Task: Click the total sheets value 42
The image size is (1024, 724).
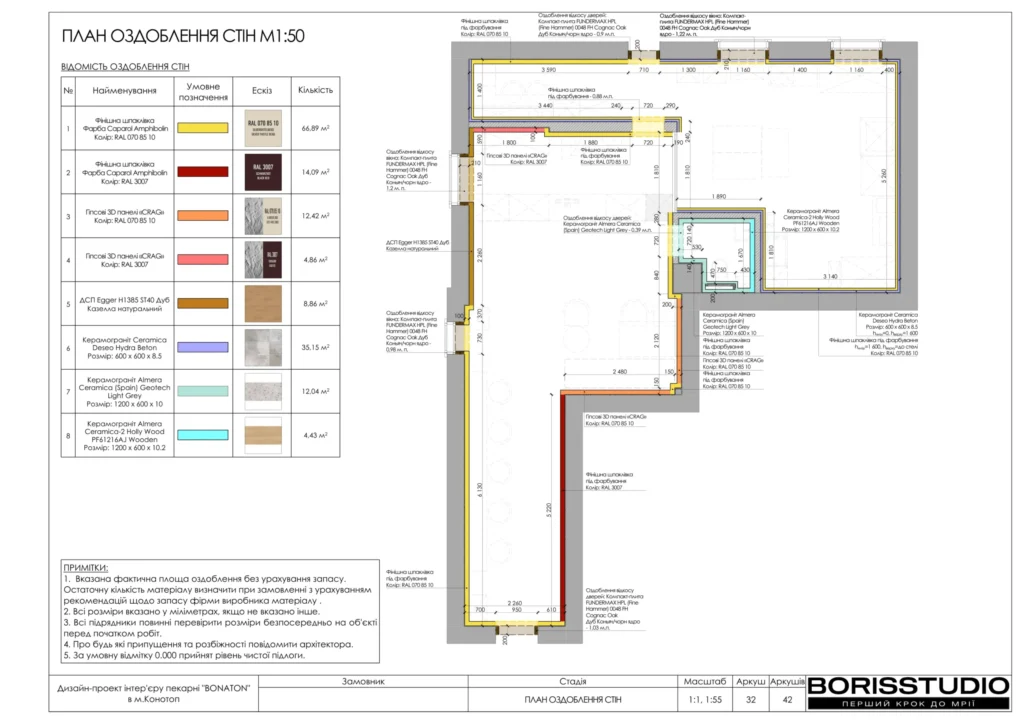Action: [788, 700]
